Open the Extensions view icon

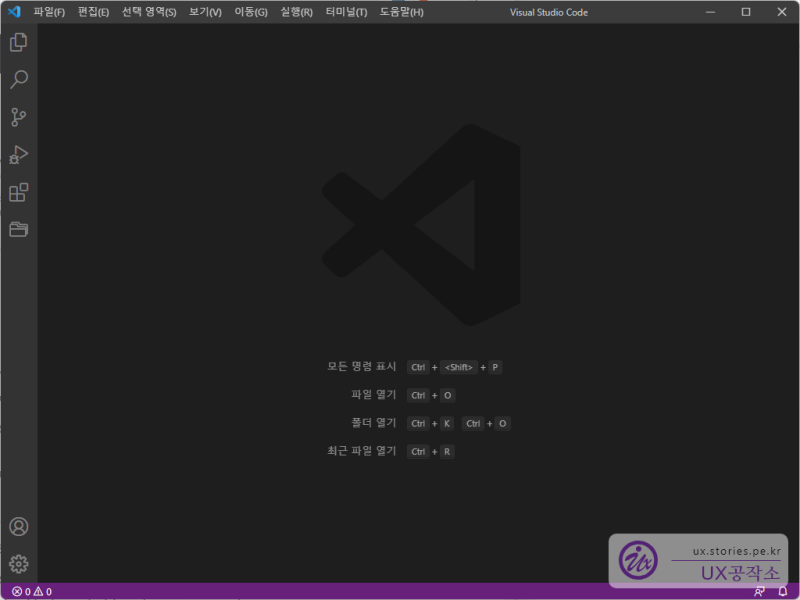(18, 192)
